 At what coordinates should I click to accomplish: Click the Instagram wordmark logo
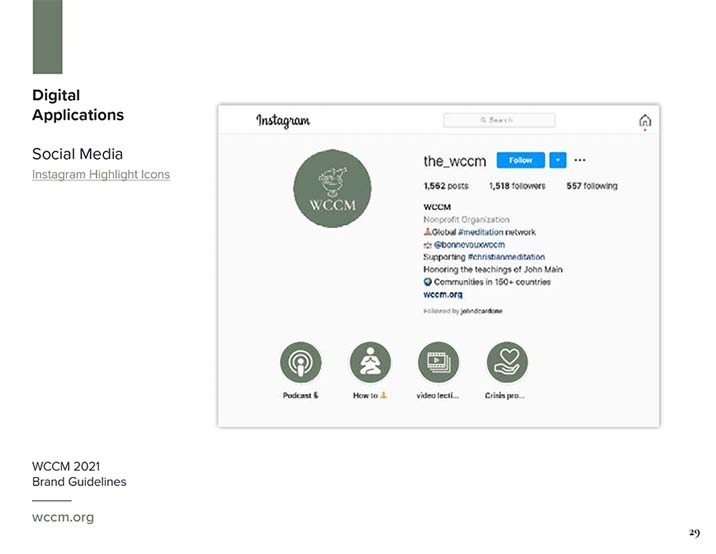click(x=283, y=121)
